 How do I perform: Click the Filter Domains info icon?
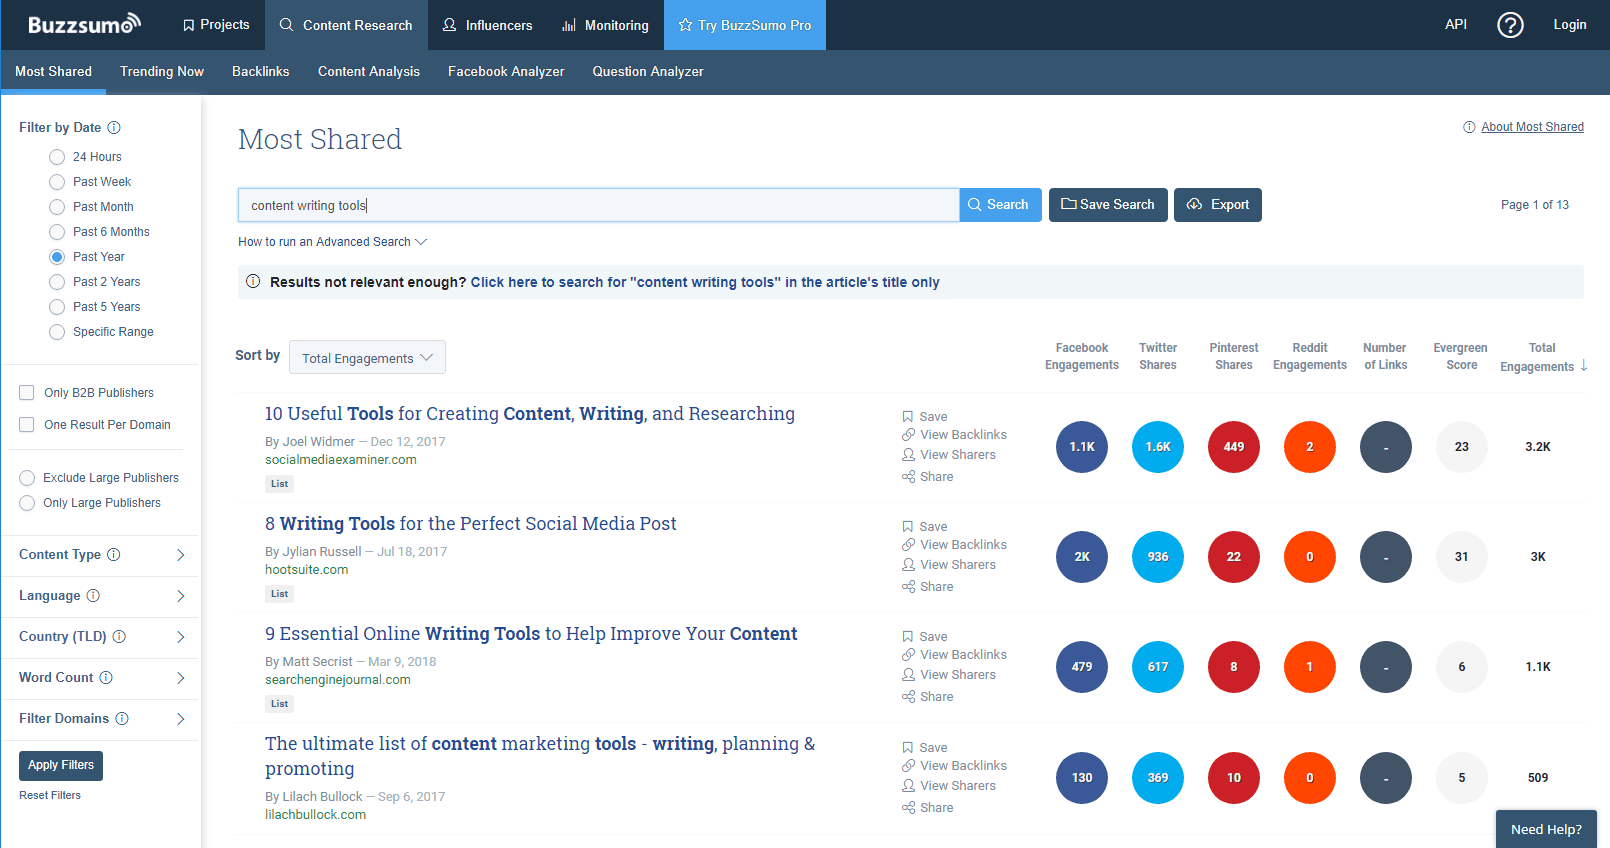[x=122, y=718]
